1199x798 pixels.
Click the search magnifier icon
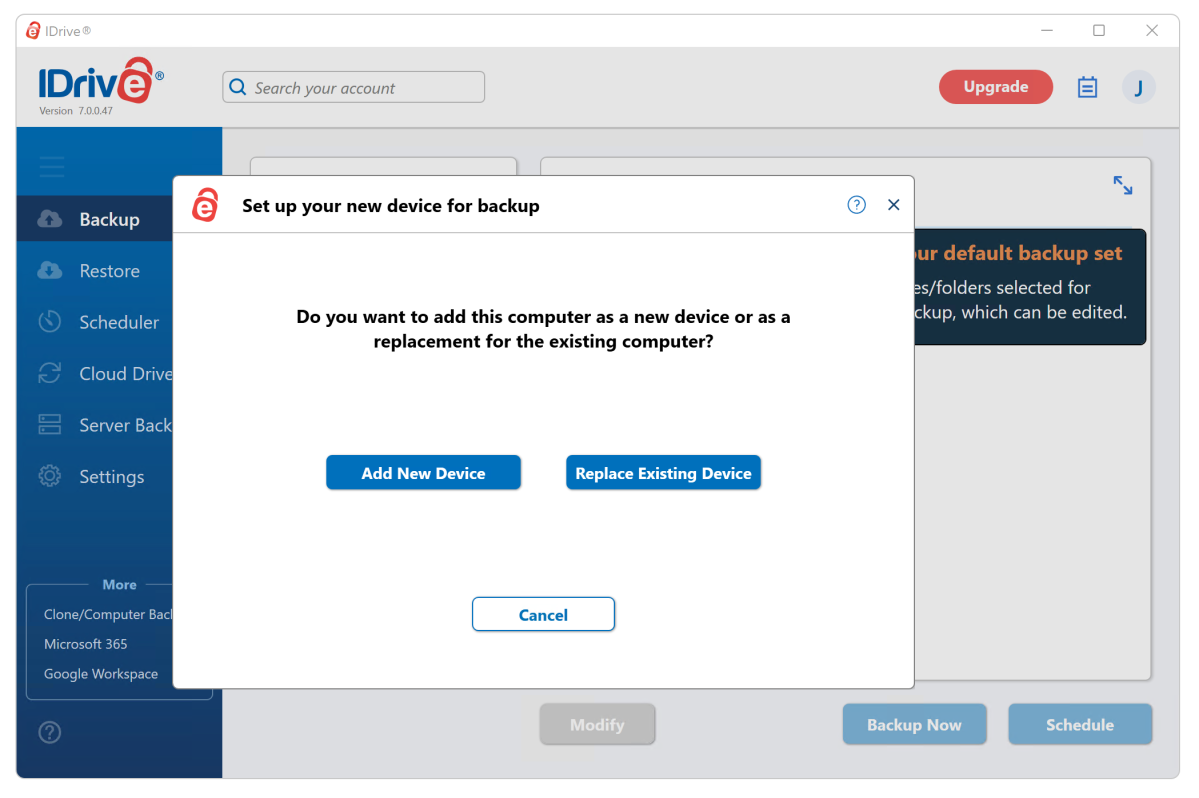tap(238, 87)
